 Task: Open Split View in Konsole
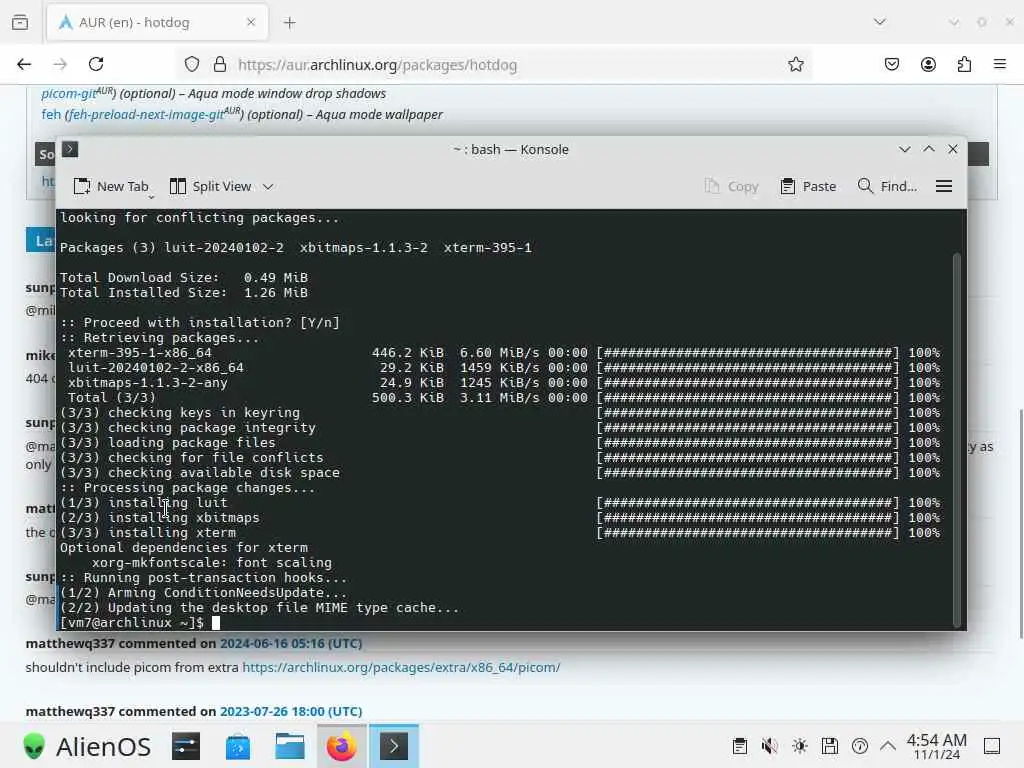pos(211,187)
